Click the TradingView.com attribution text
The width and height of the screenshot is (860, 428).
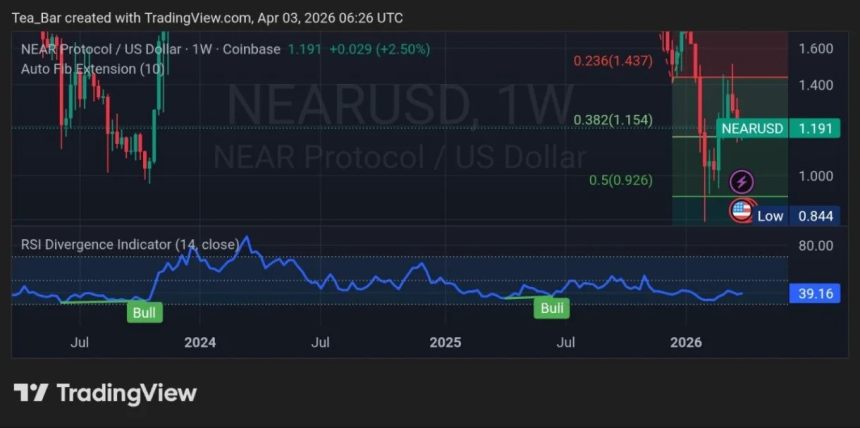point(200,17)
